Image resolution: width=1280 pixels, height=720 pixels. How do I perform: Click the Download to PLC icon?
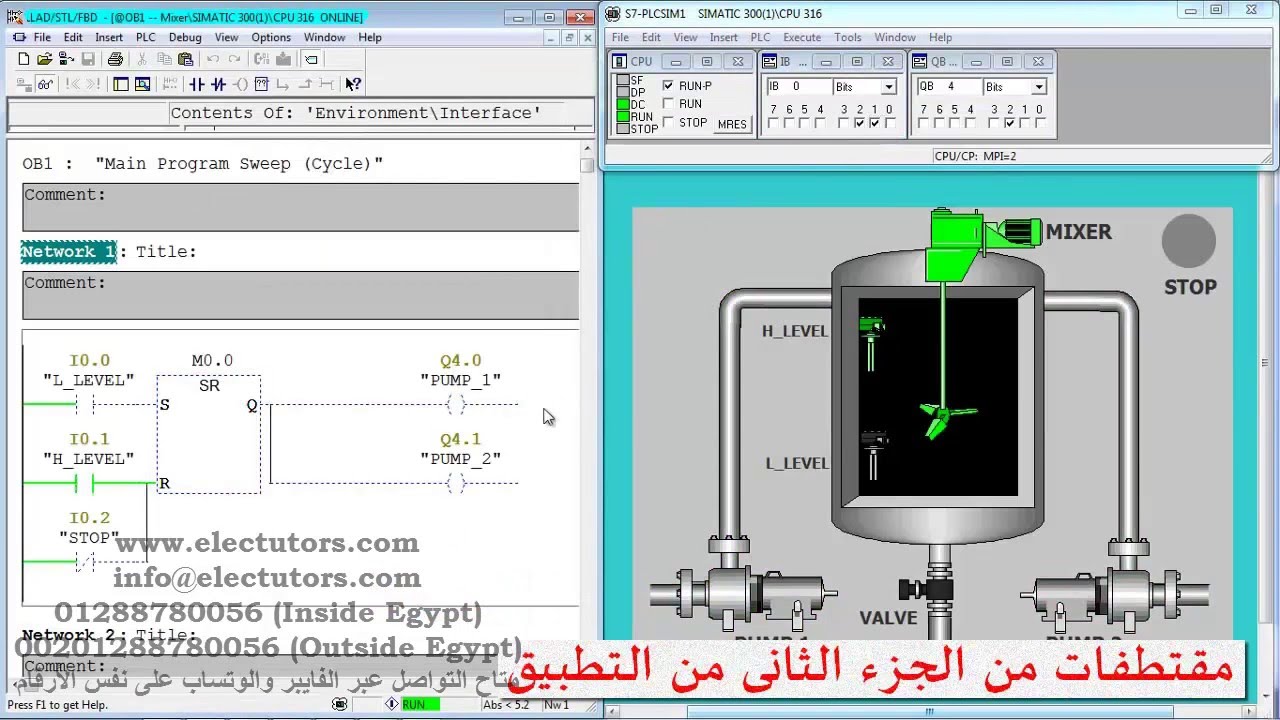coord(283,59)
